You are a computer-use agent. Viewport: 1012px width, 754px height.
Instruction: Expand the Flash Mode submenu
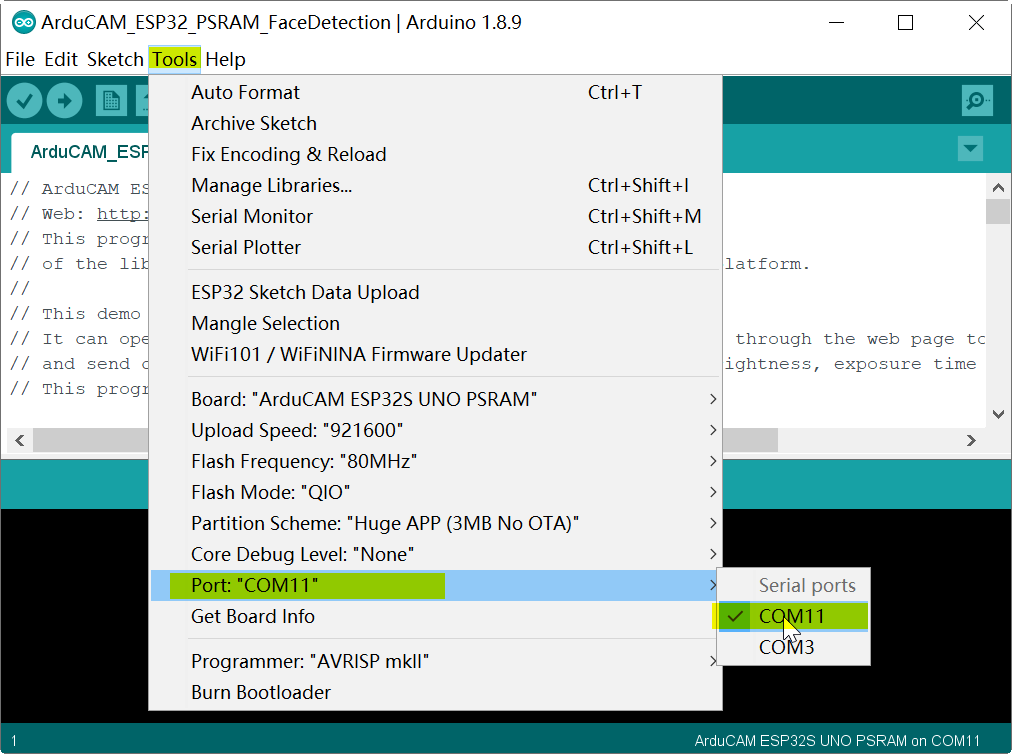coord(436,493)
